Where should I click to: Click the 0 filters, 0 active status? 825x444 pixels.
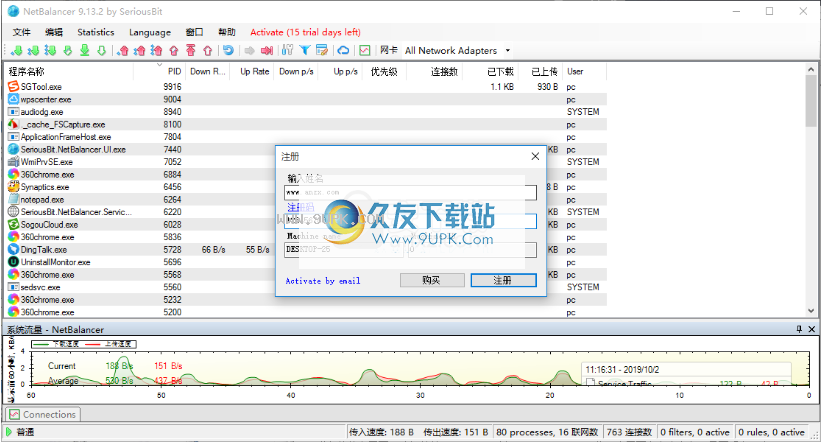click(695, 432)
